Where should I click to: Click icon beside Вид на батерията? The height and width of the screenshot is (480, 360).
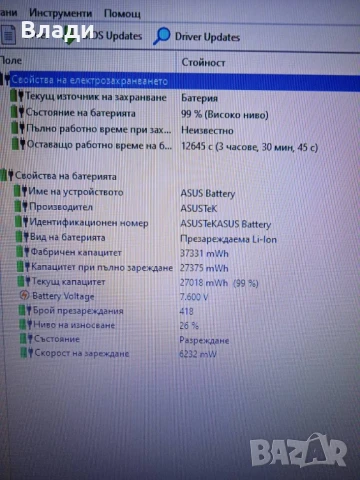tap(23, 237)
